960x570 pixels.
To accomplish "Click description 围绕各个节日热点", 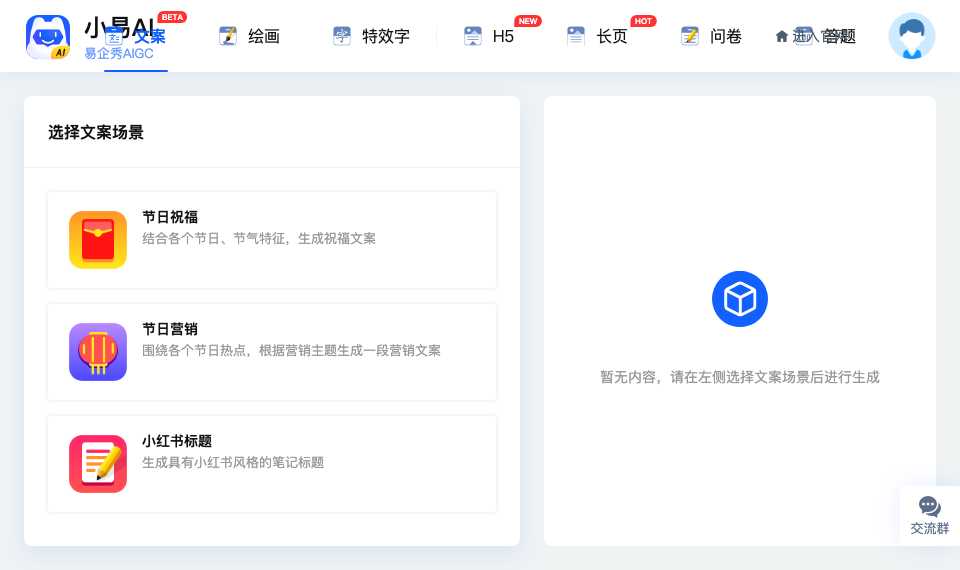I will 291,351.
